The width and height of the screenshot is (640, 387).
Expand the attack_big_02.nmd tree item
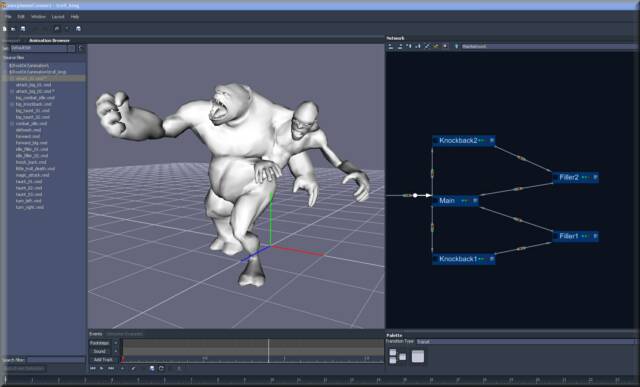coord(12,91)
